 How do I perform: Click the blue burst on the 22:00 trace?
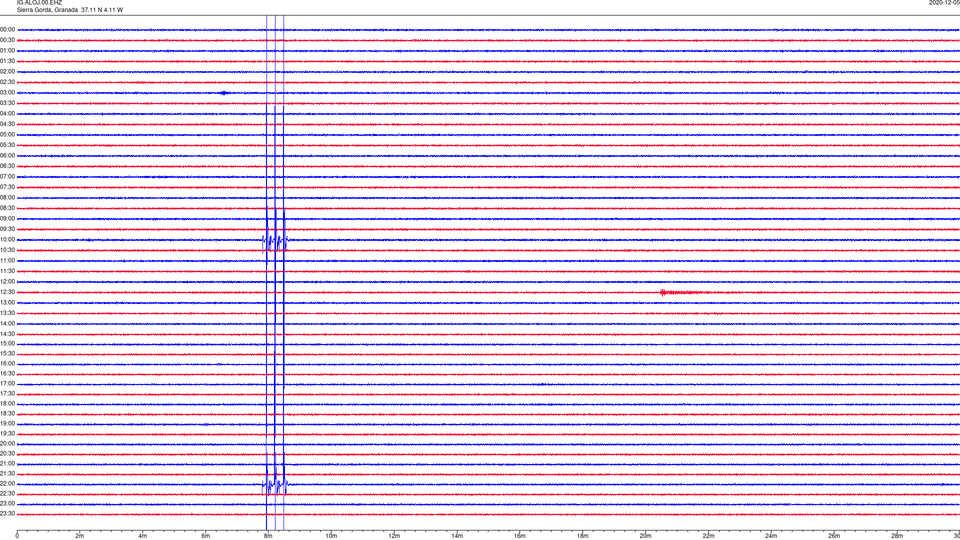click(x=275, y=487)
